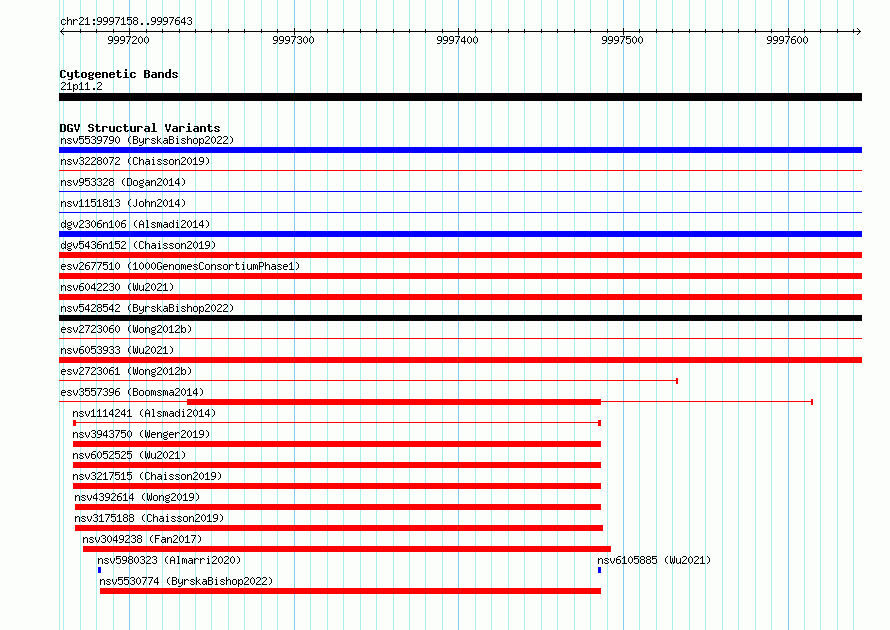Click the red bar under nsv3175188
This screenshot has width=890, height=630.
click(339, 528)
